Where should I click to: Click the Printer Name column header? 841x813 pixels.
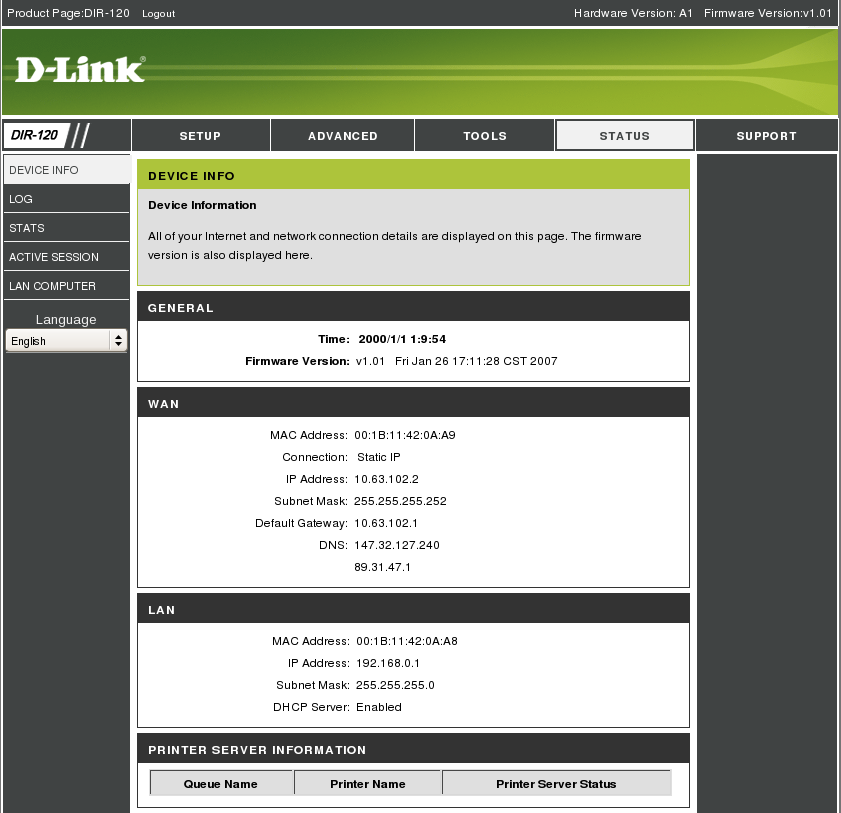point(367,784)
